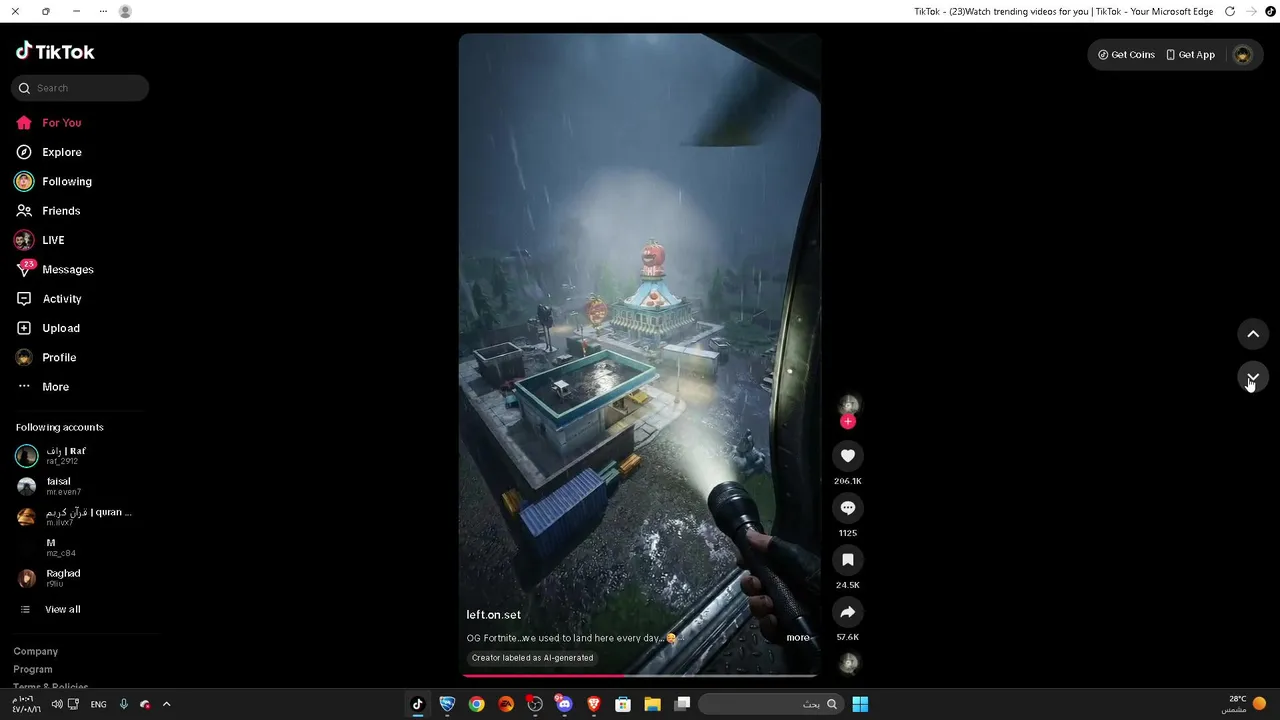Open the Windows Start menu
The image size is (1280, 720).
pyautogui.click(x=860, y=704)
